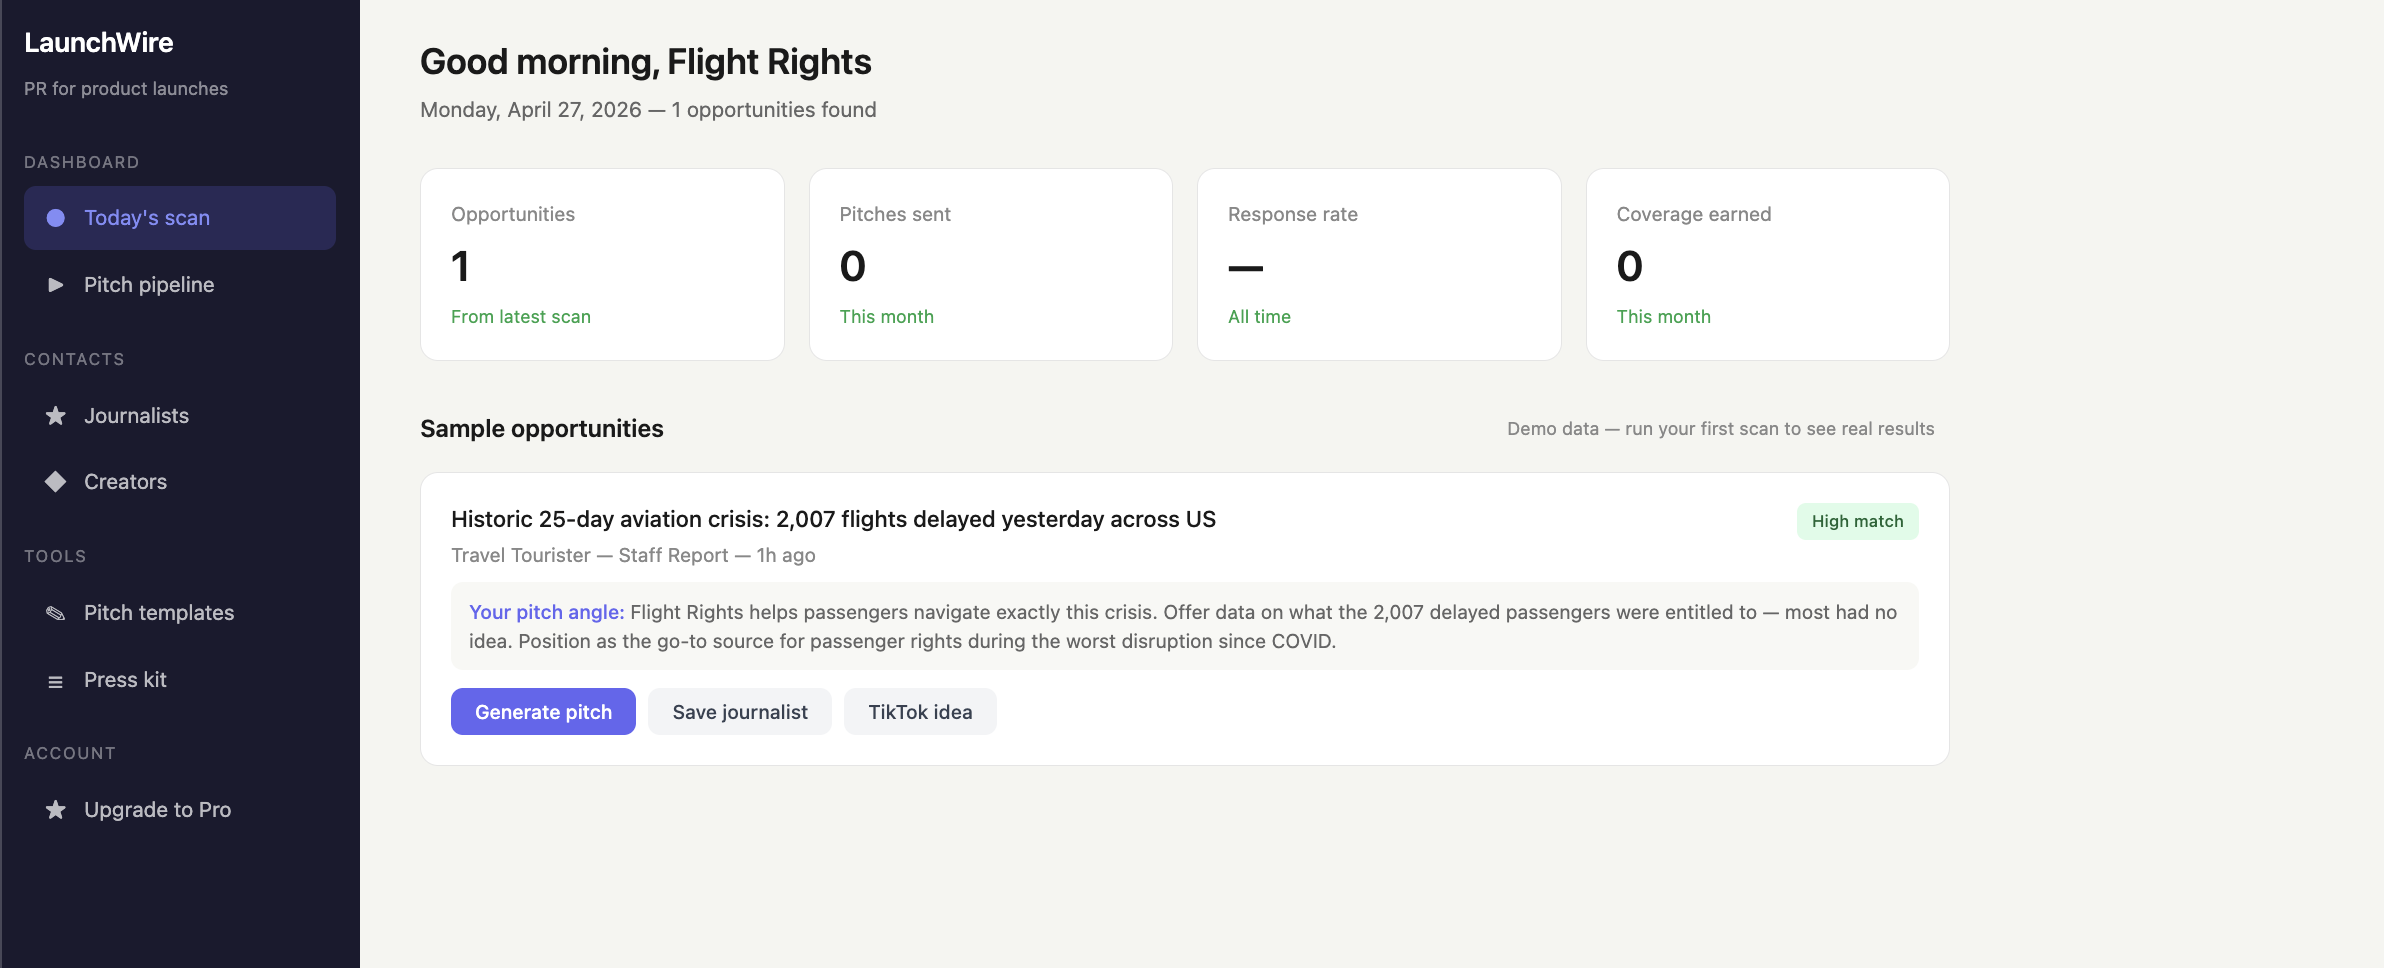
Task: Select the Journalists star icon
Action: [x=55, y=415]
